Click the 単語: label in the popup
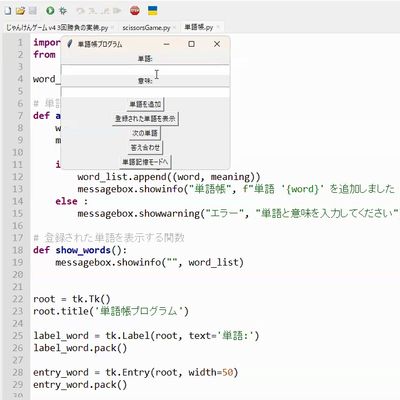Image resolution: width=400 pixels, height=400 pixels. [145, 59]
